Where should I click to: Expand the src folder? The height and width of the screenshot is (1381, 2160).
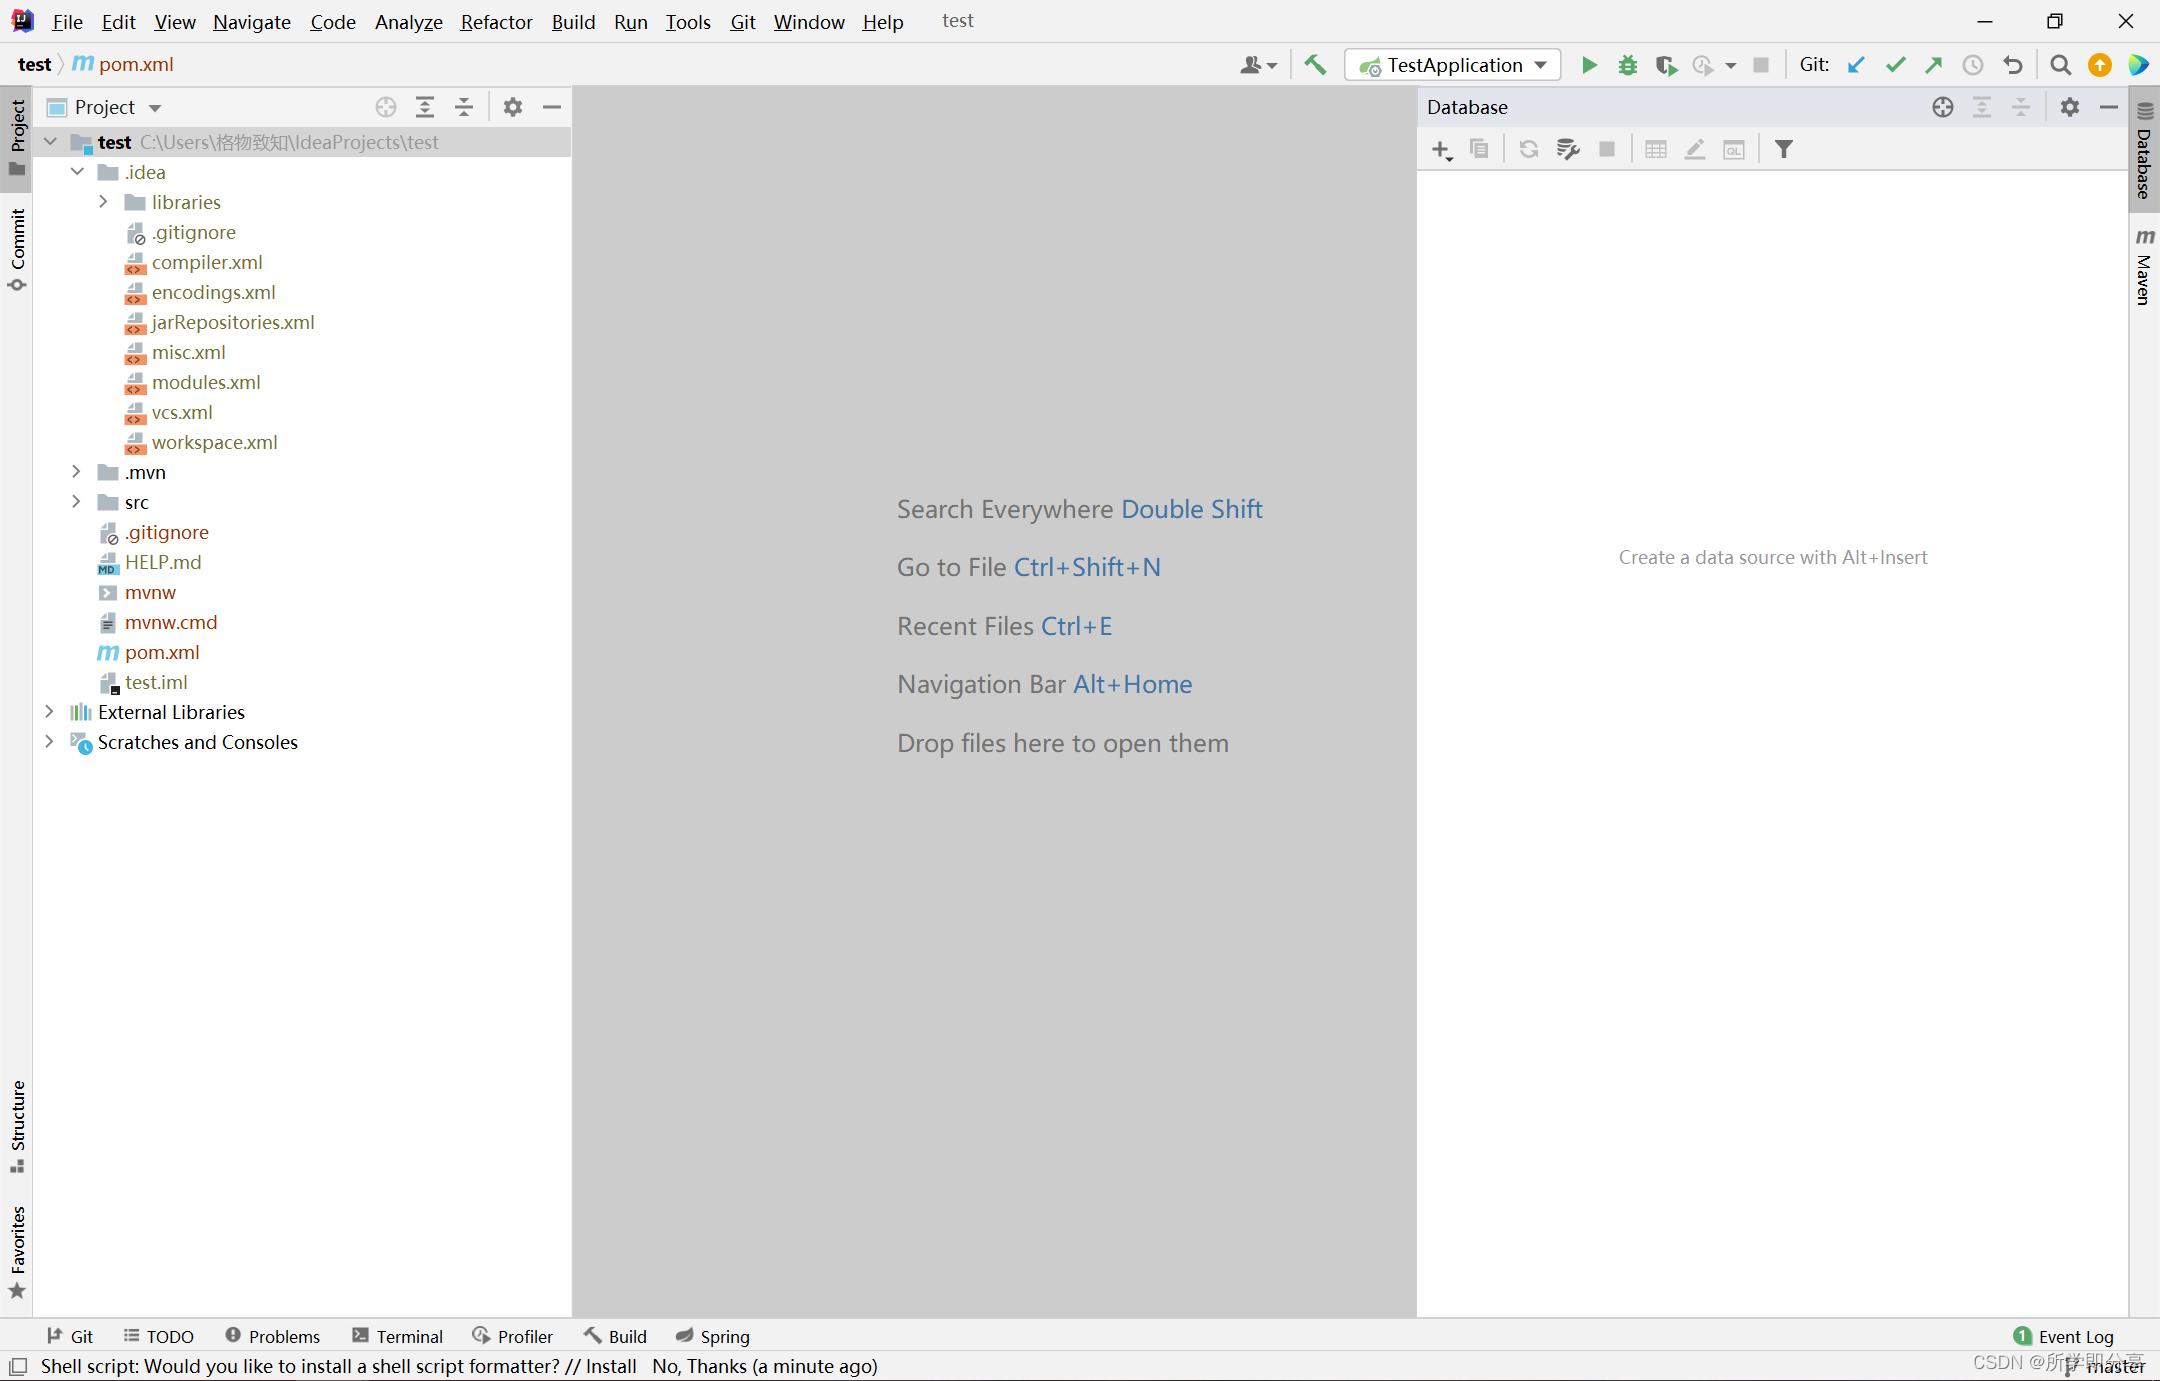[x=76, y=502]
